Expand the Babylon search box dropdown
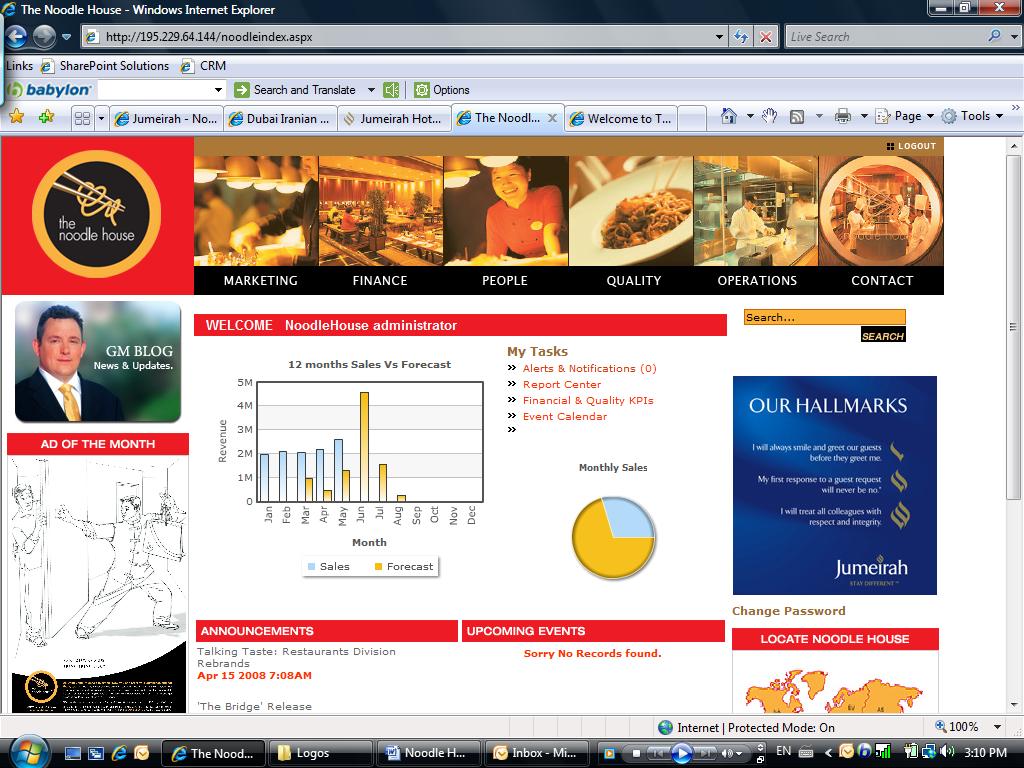Viewport: 1024px width, 768px height. click(218, 90)
